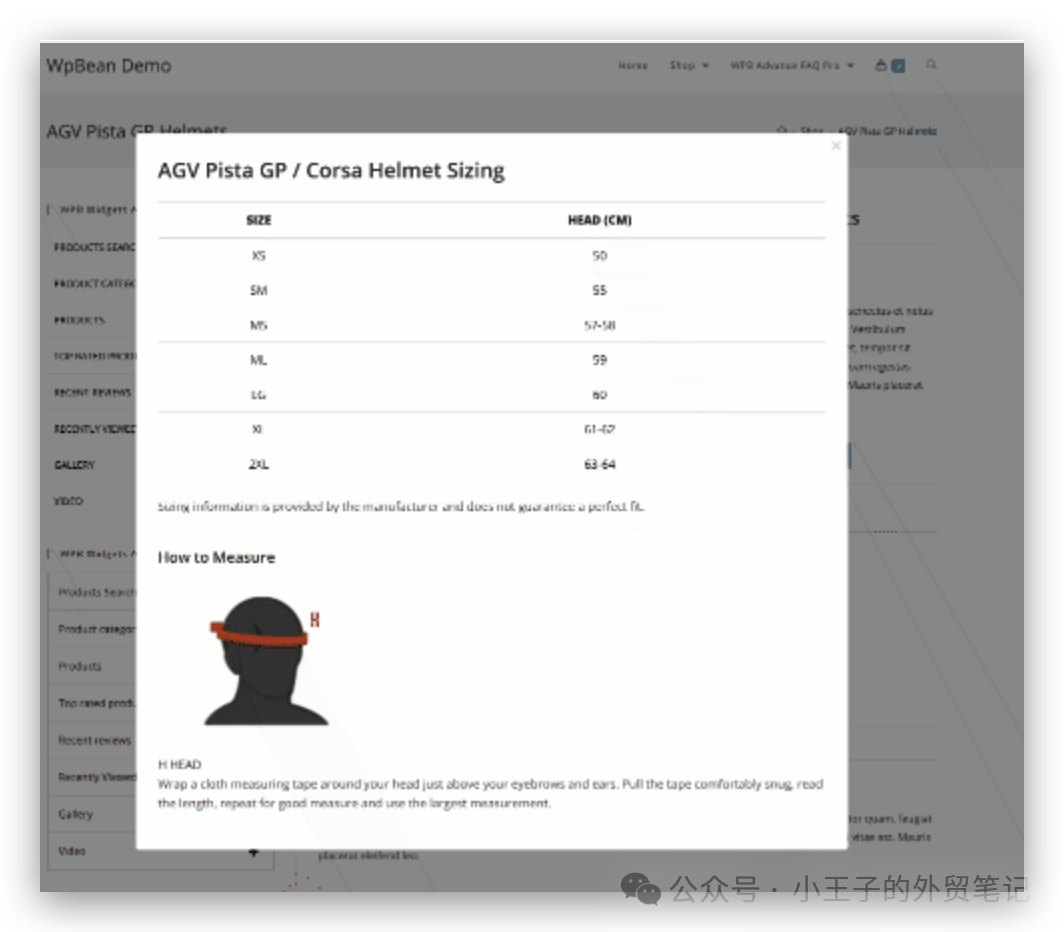Open PRODUCTS in the upper sidebar
The height and width of the screenshot is (932, 1064).
pos(79,320)
